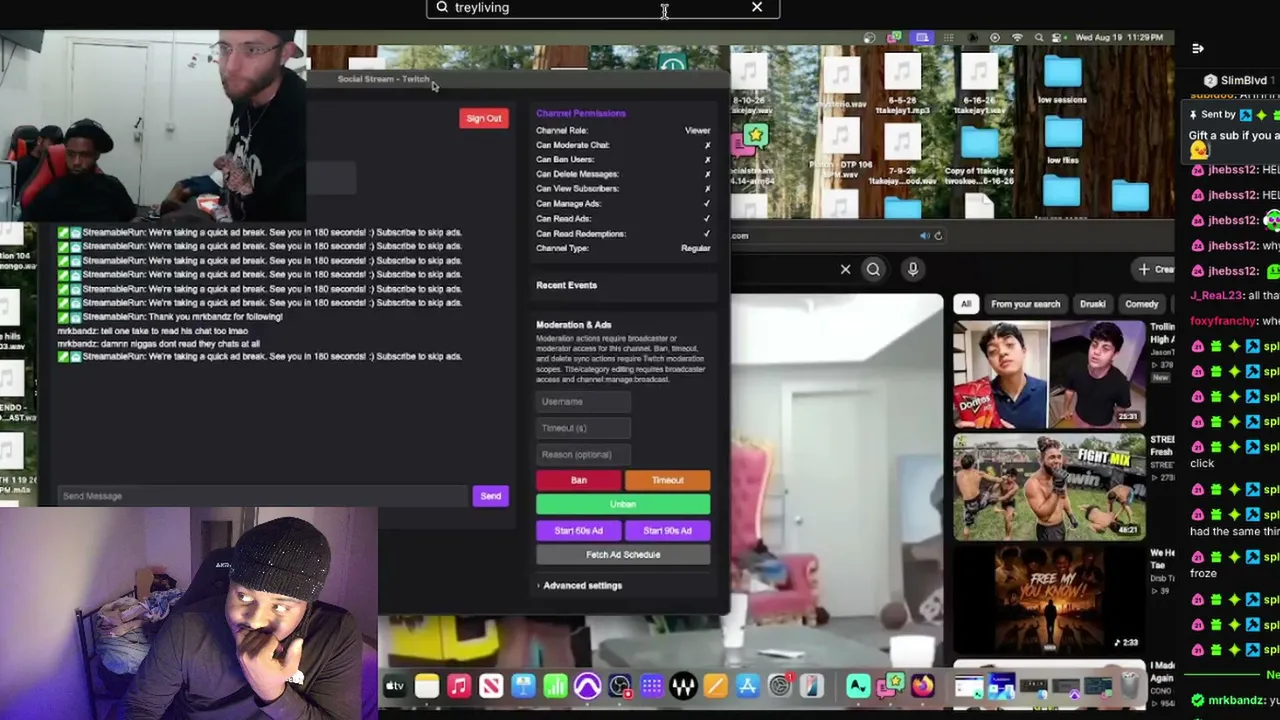The width and height of the screenshot is (1280, 720).
Task: Send the chat message with Send button
Action: pyautogui.click(x=490, y=496)
